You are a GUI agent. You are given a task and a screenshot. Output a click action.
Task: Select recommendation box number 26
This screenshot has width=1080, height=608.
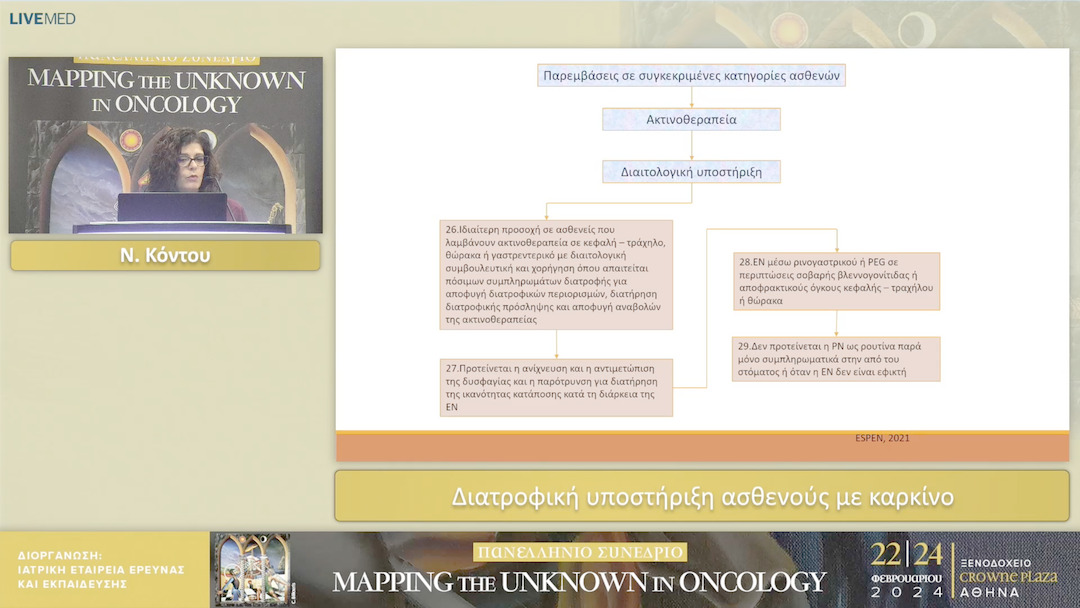[556, 274]
